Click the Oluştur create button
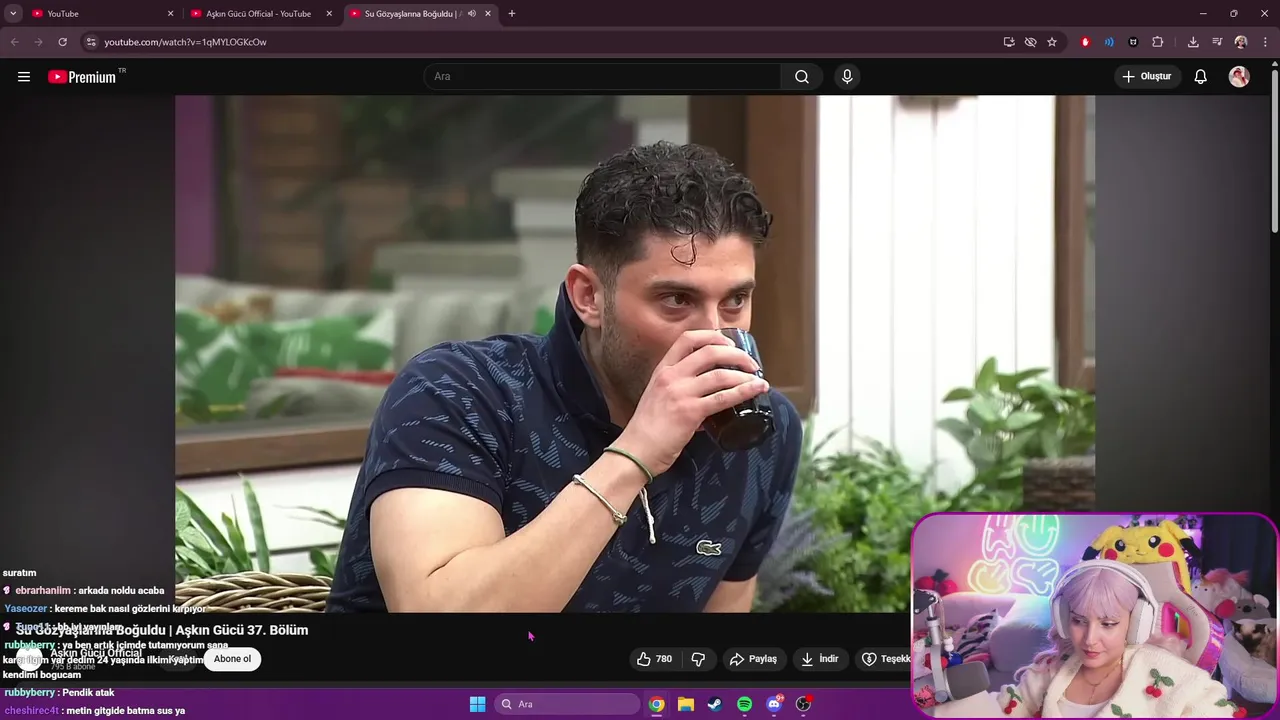Image resolution: width=1280 pixels, height=720 pixels. pyautogui.click(x=1147, y=77)
